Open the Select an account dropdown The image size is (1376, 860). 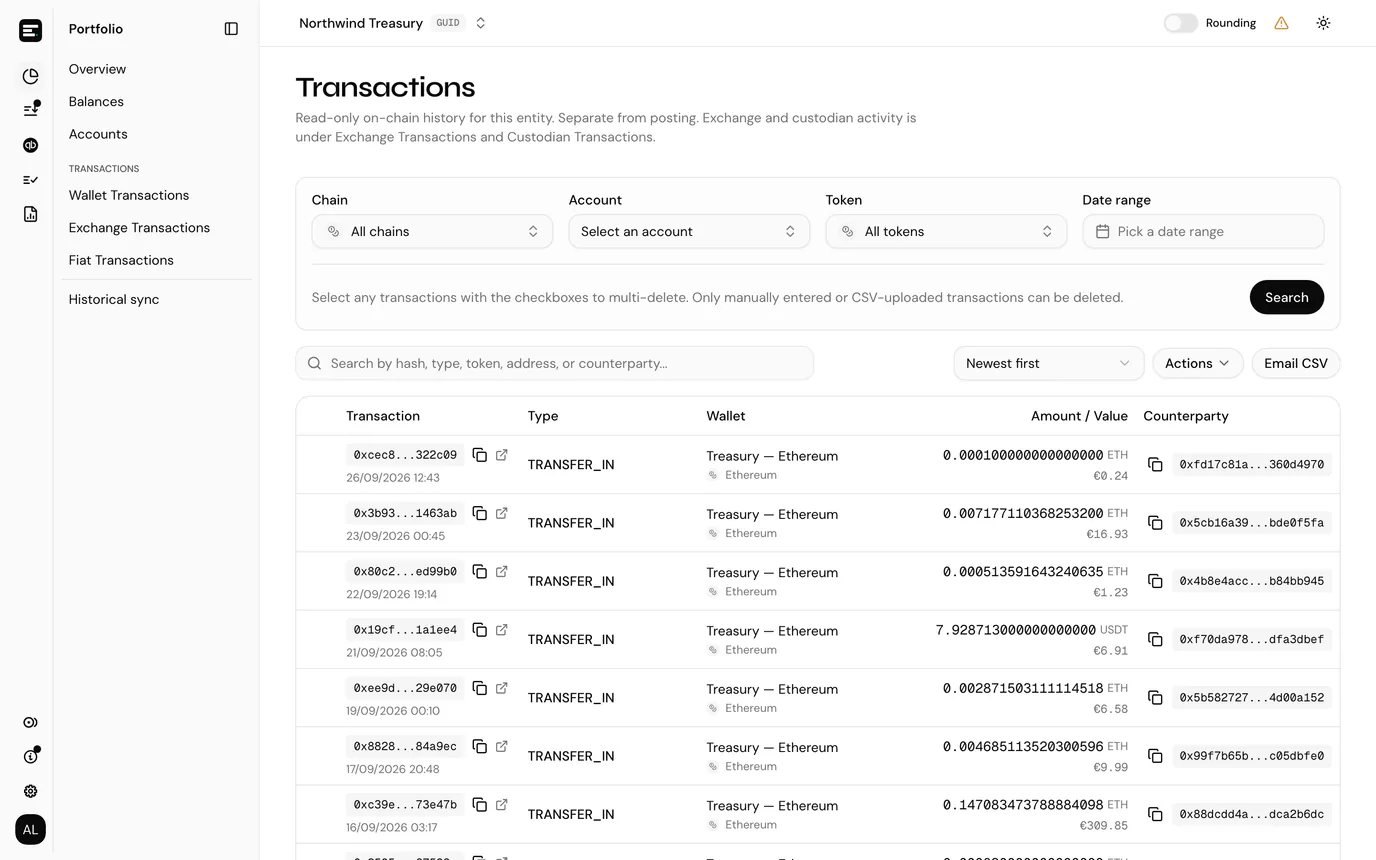(x=689, y=231)
